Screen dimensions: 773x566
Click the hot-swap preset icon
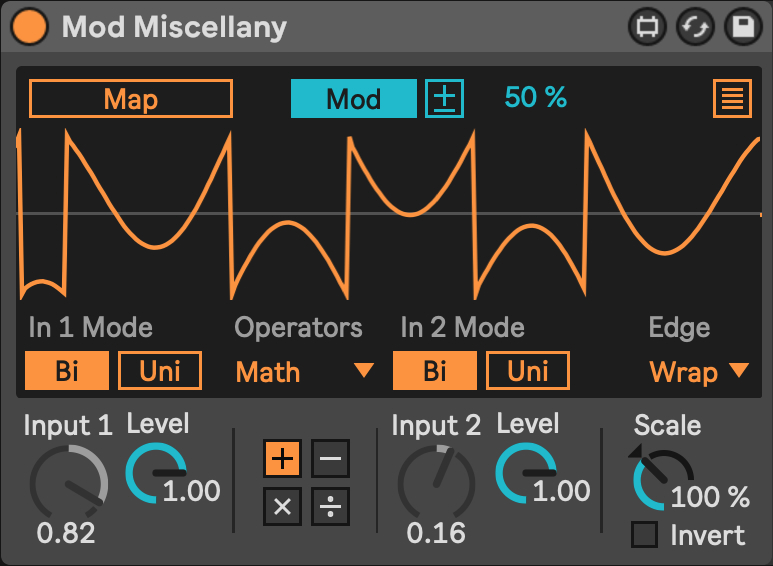695,27
